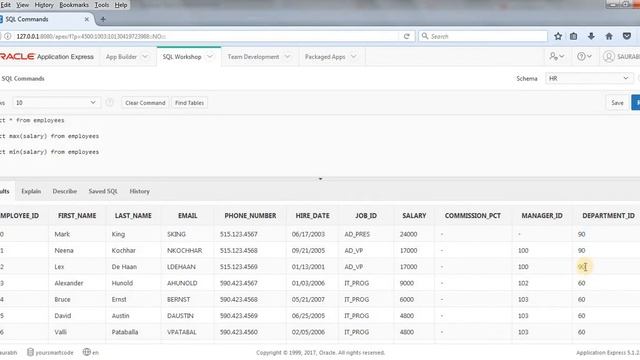The image size is (640, 360).
Task: Expand the Packaged Apps dropdown arrow
Action: click(x=354, y=57)
